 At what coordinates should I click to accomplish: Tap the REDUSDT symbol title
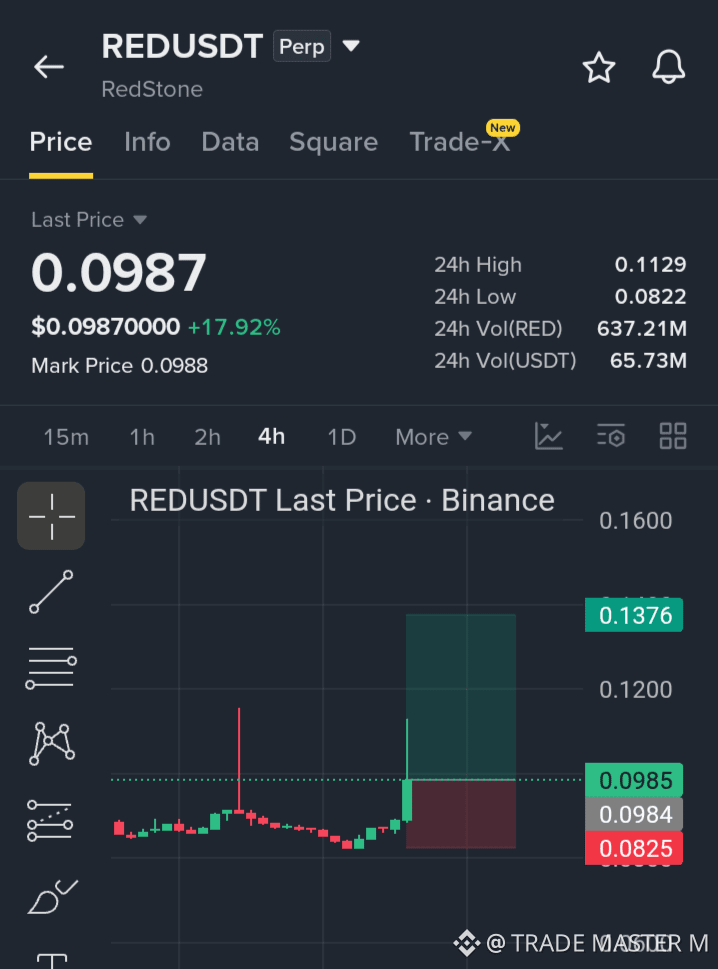[x=182, y=46]
